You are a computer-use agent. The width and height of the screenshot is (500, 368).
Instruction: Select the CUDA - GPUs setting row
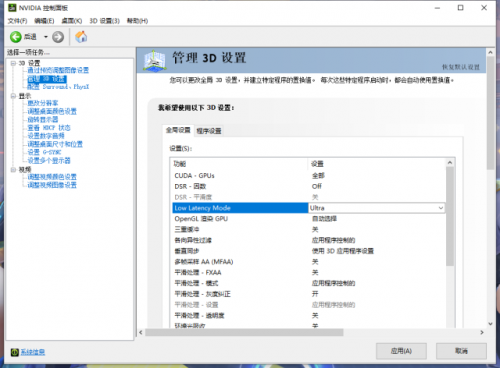[x=309, y=176]
